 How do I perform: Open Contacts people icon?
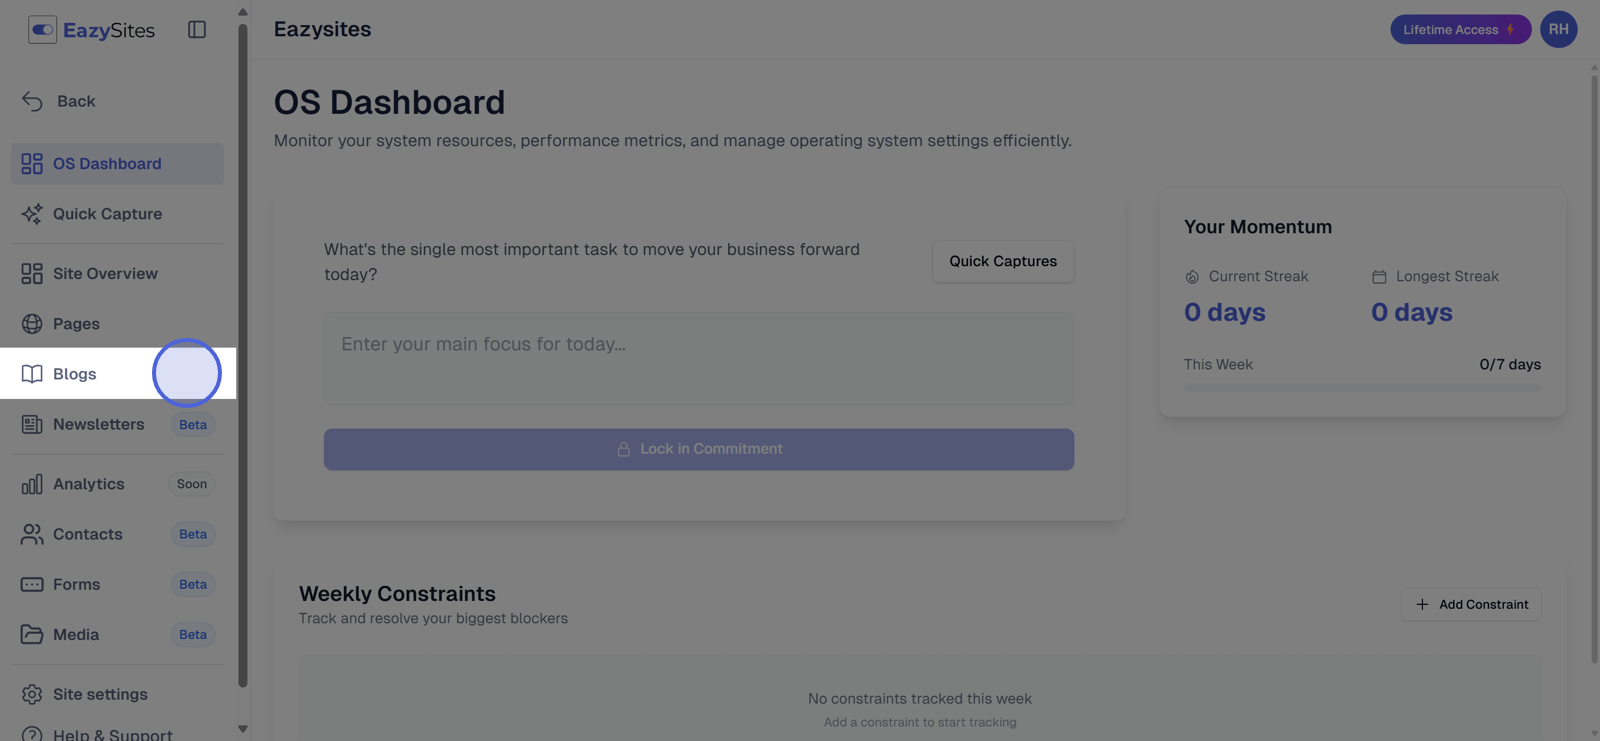click(x=32, y=534)
